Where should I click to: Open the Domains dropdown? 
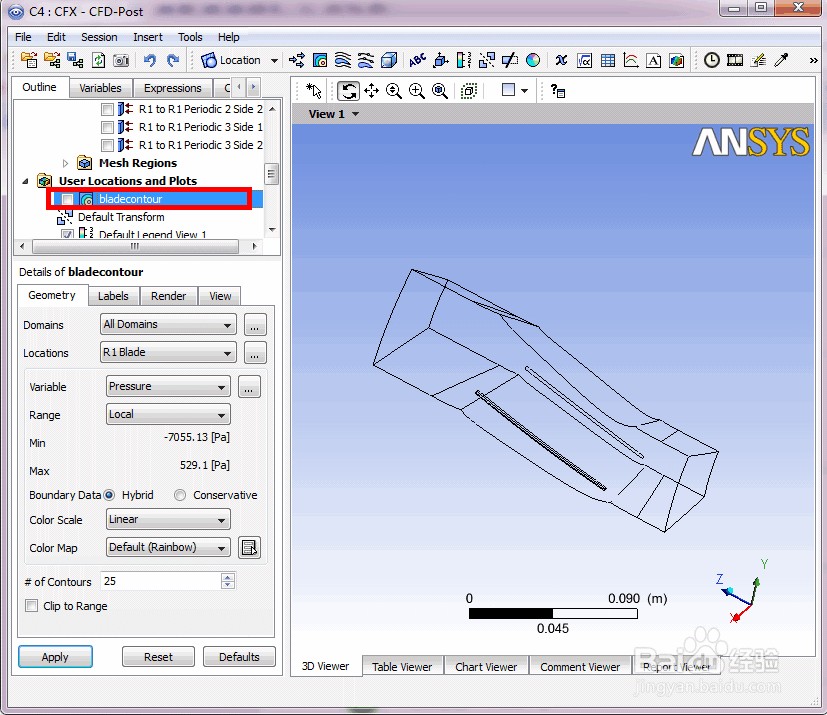168,324
